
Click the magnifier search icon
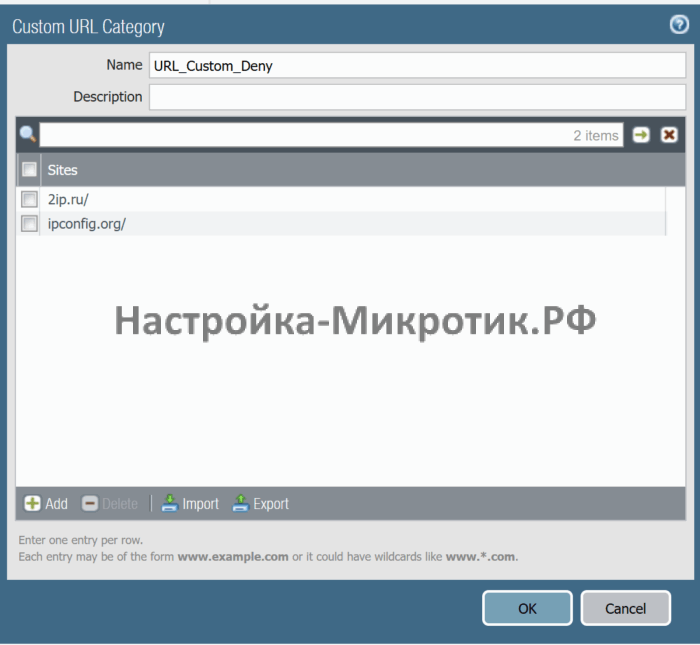[x=28, y=134]
